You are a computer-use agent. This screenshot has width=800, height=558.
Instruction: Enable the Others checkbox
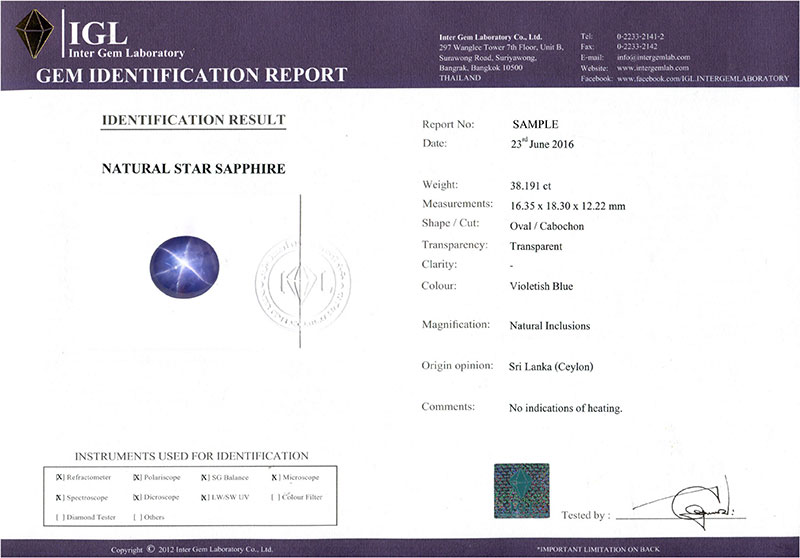pos(137,517)
